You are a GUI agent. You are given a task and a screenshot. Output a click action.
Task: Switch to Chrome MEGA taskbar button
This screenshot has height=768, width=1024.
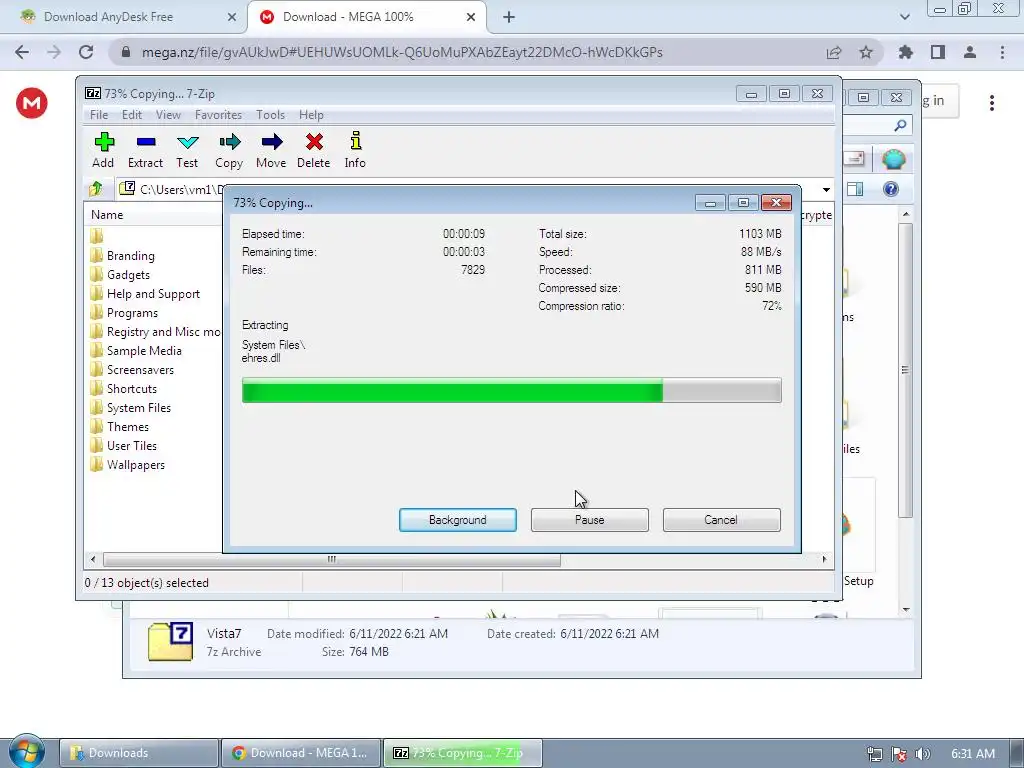[300, 753]
